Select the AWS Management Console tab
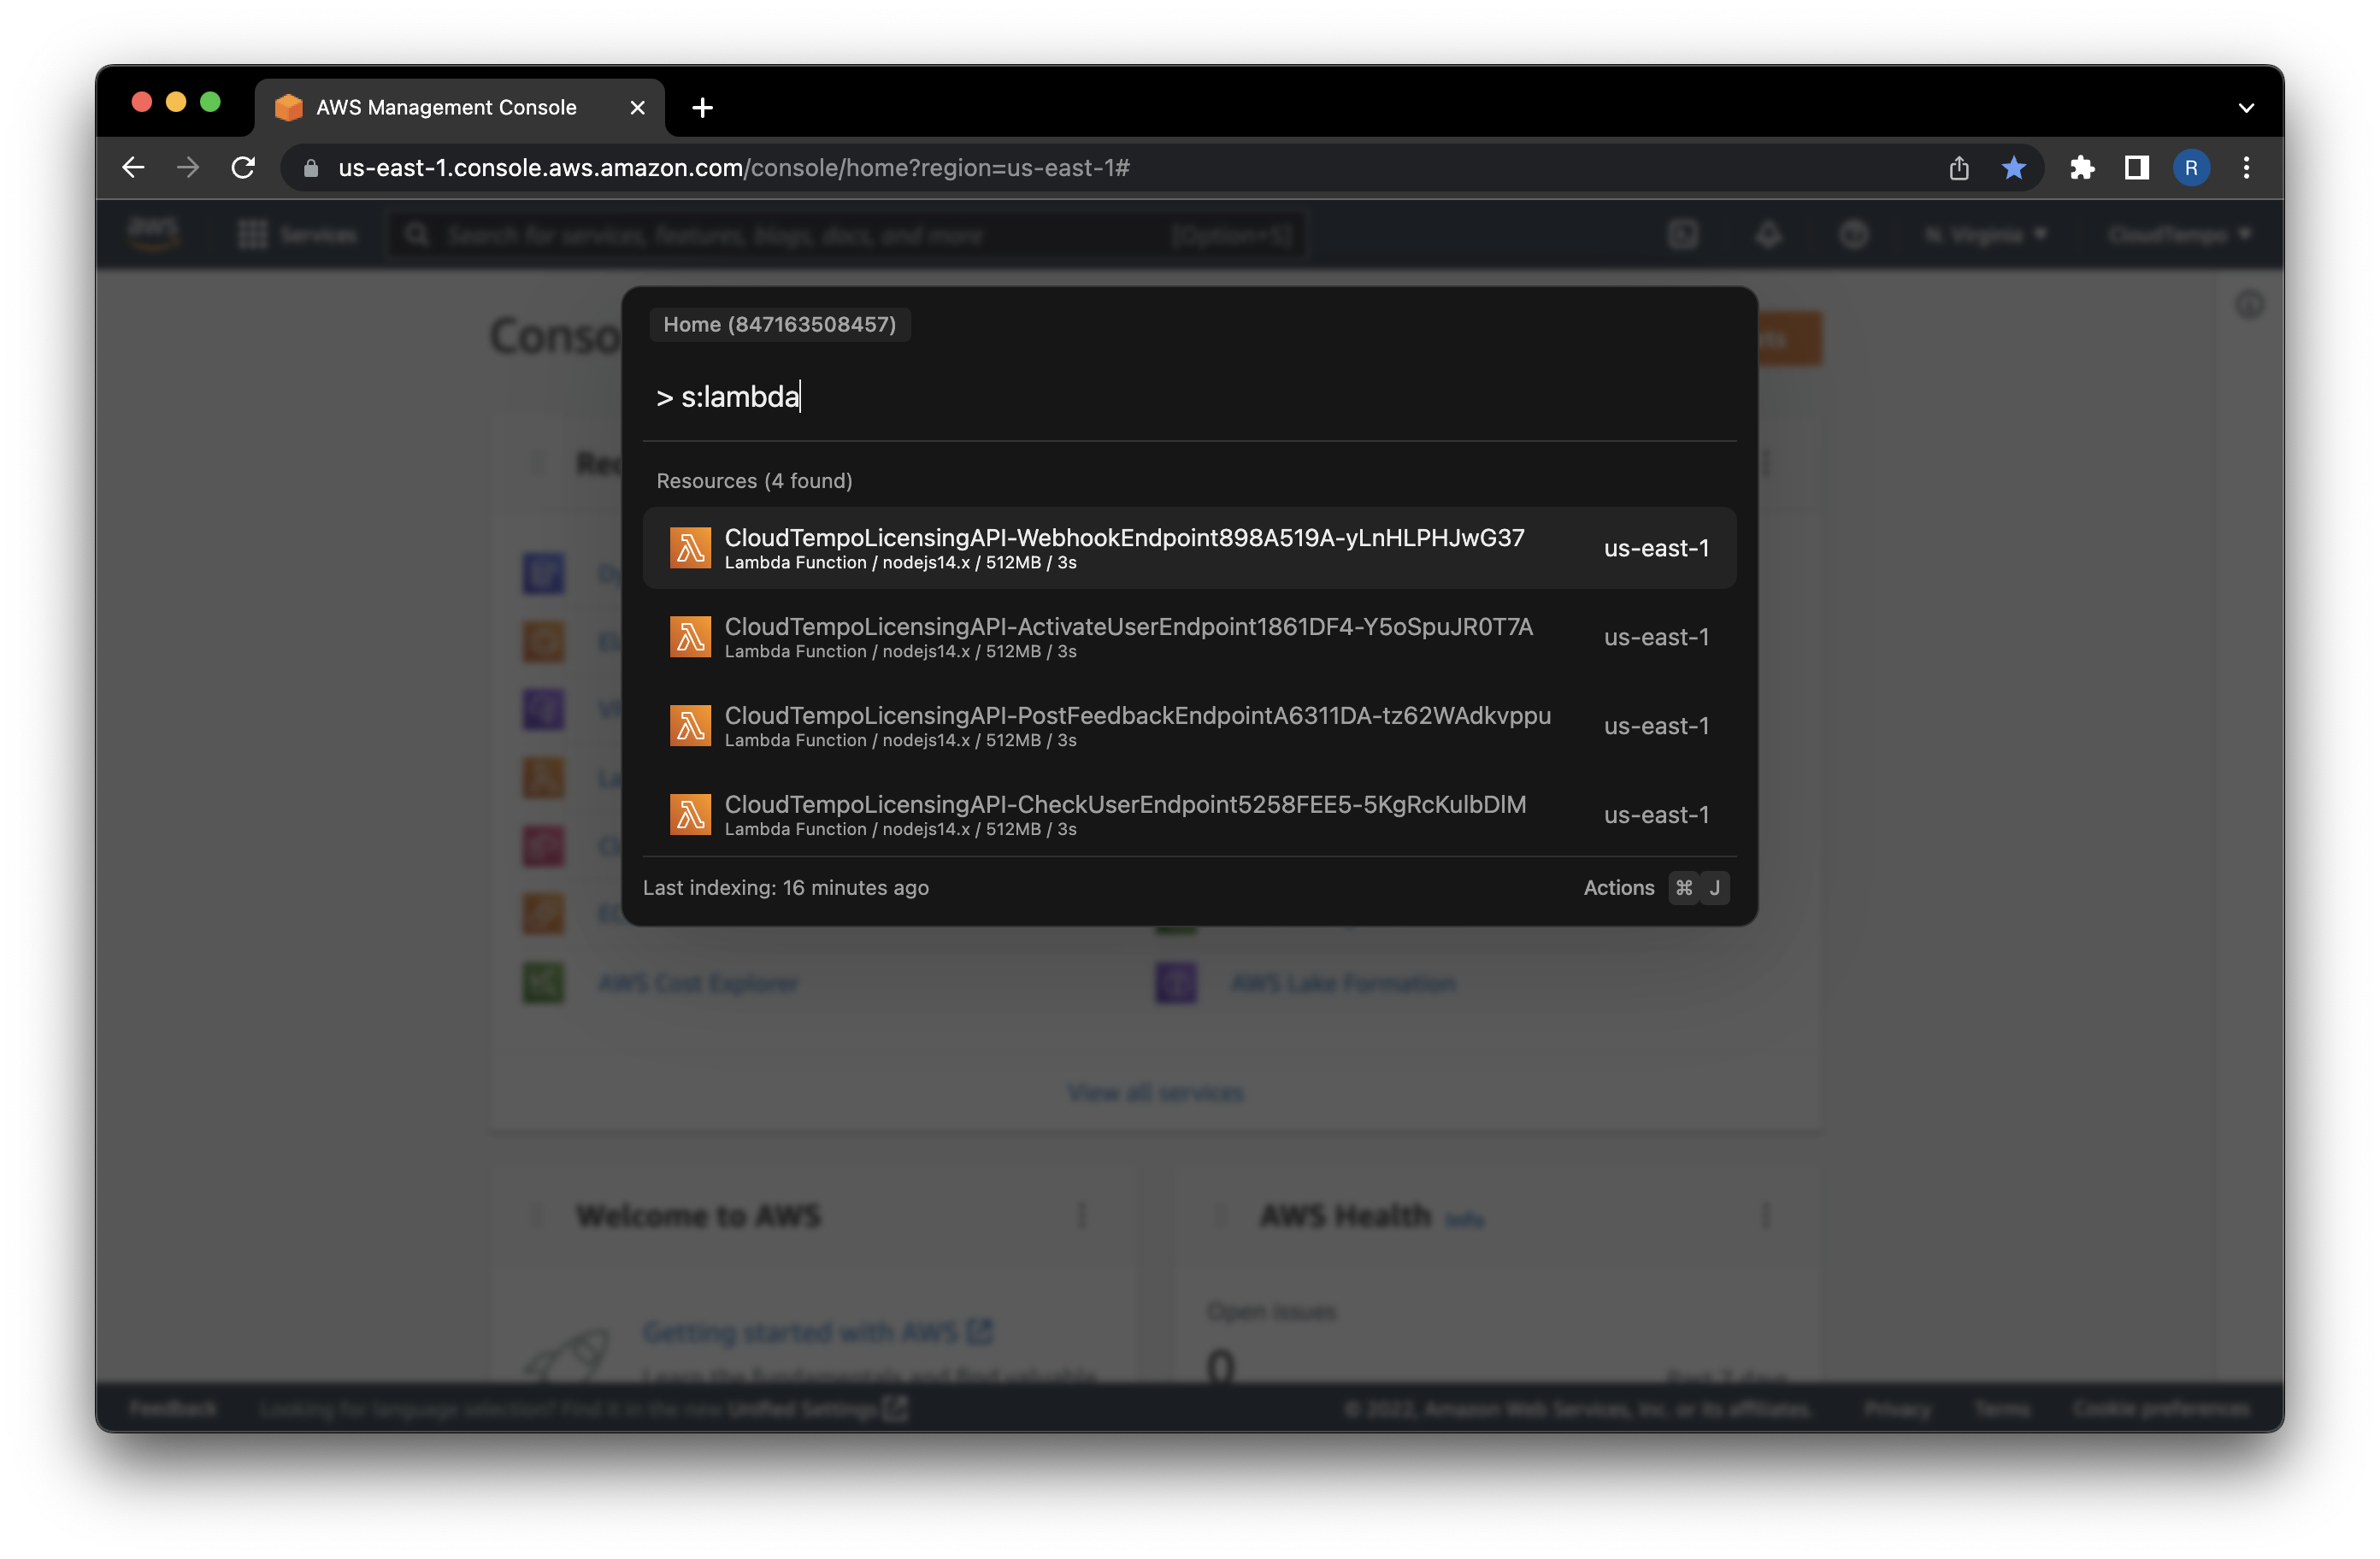 point(460,107)
